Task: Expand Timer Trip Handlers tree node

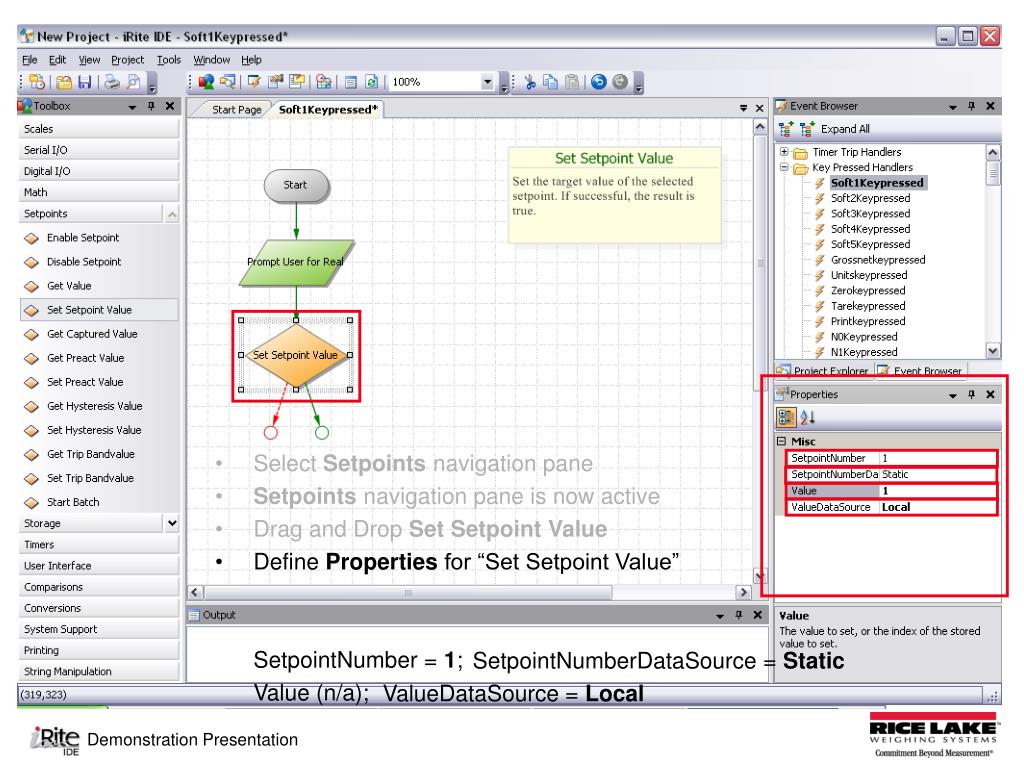Action: point(784,152)
